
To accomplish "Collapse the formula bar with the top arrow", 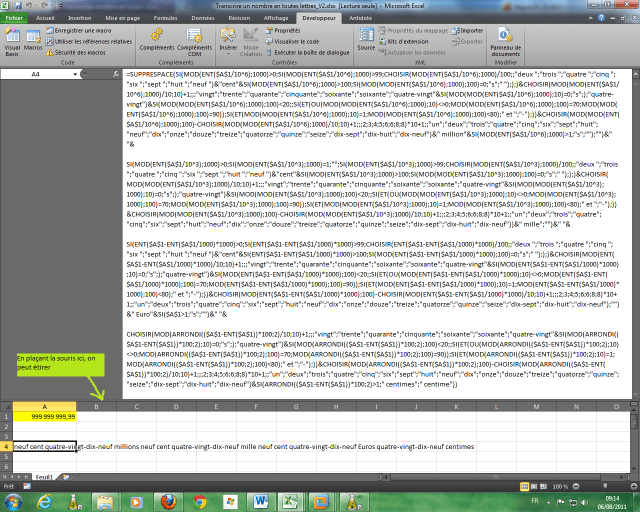I will tap(635, 73).
